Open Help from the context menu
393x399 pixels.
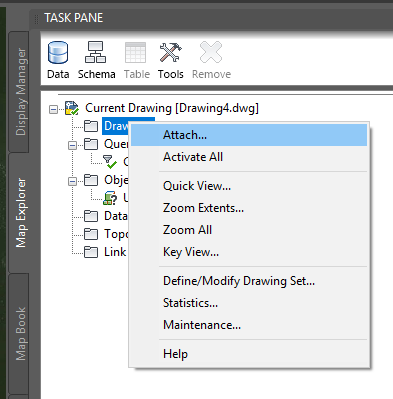249,354
